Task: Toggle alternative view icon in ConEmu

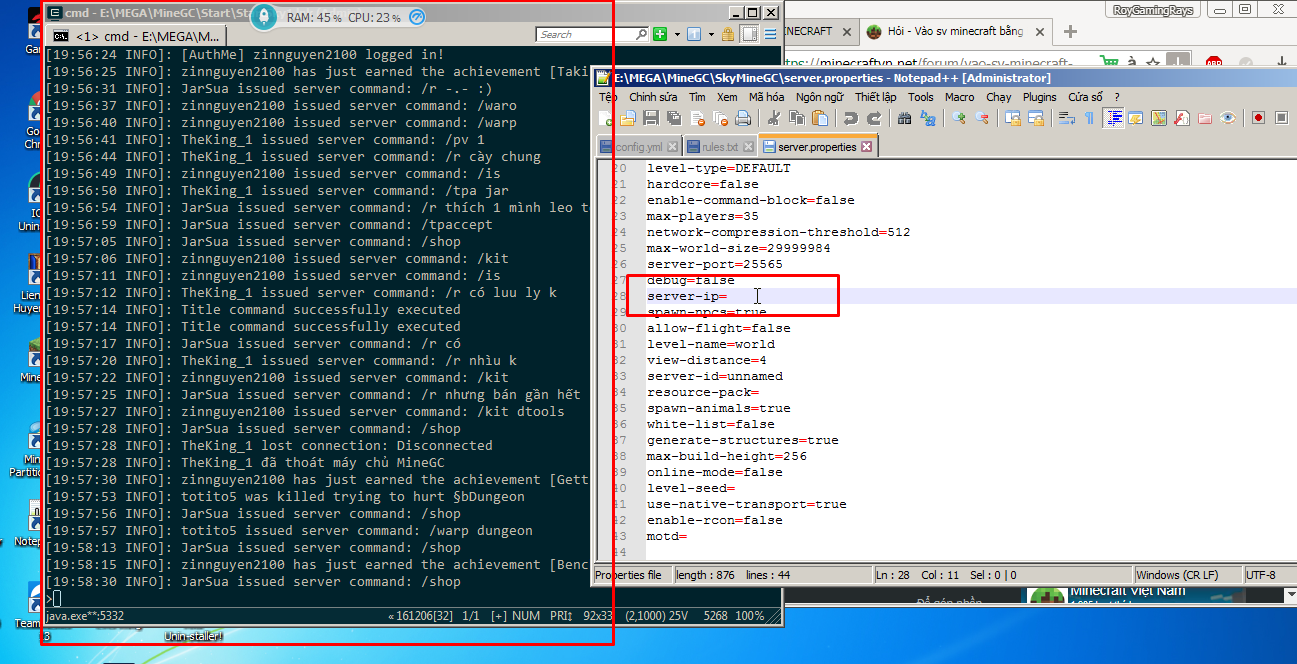Action: [x=749, y=34]
